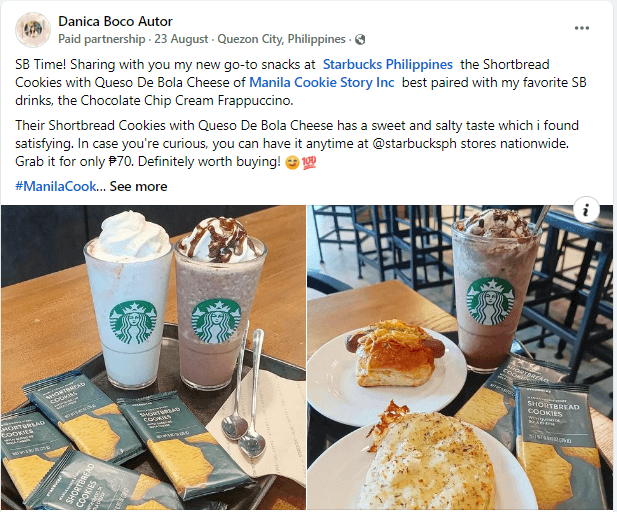Click the Shortbread Cookies pack in right photo
The width and height of the screenshot is (617, 512).
coord(555,445)
